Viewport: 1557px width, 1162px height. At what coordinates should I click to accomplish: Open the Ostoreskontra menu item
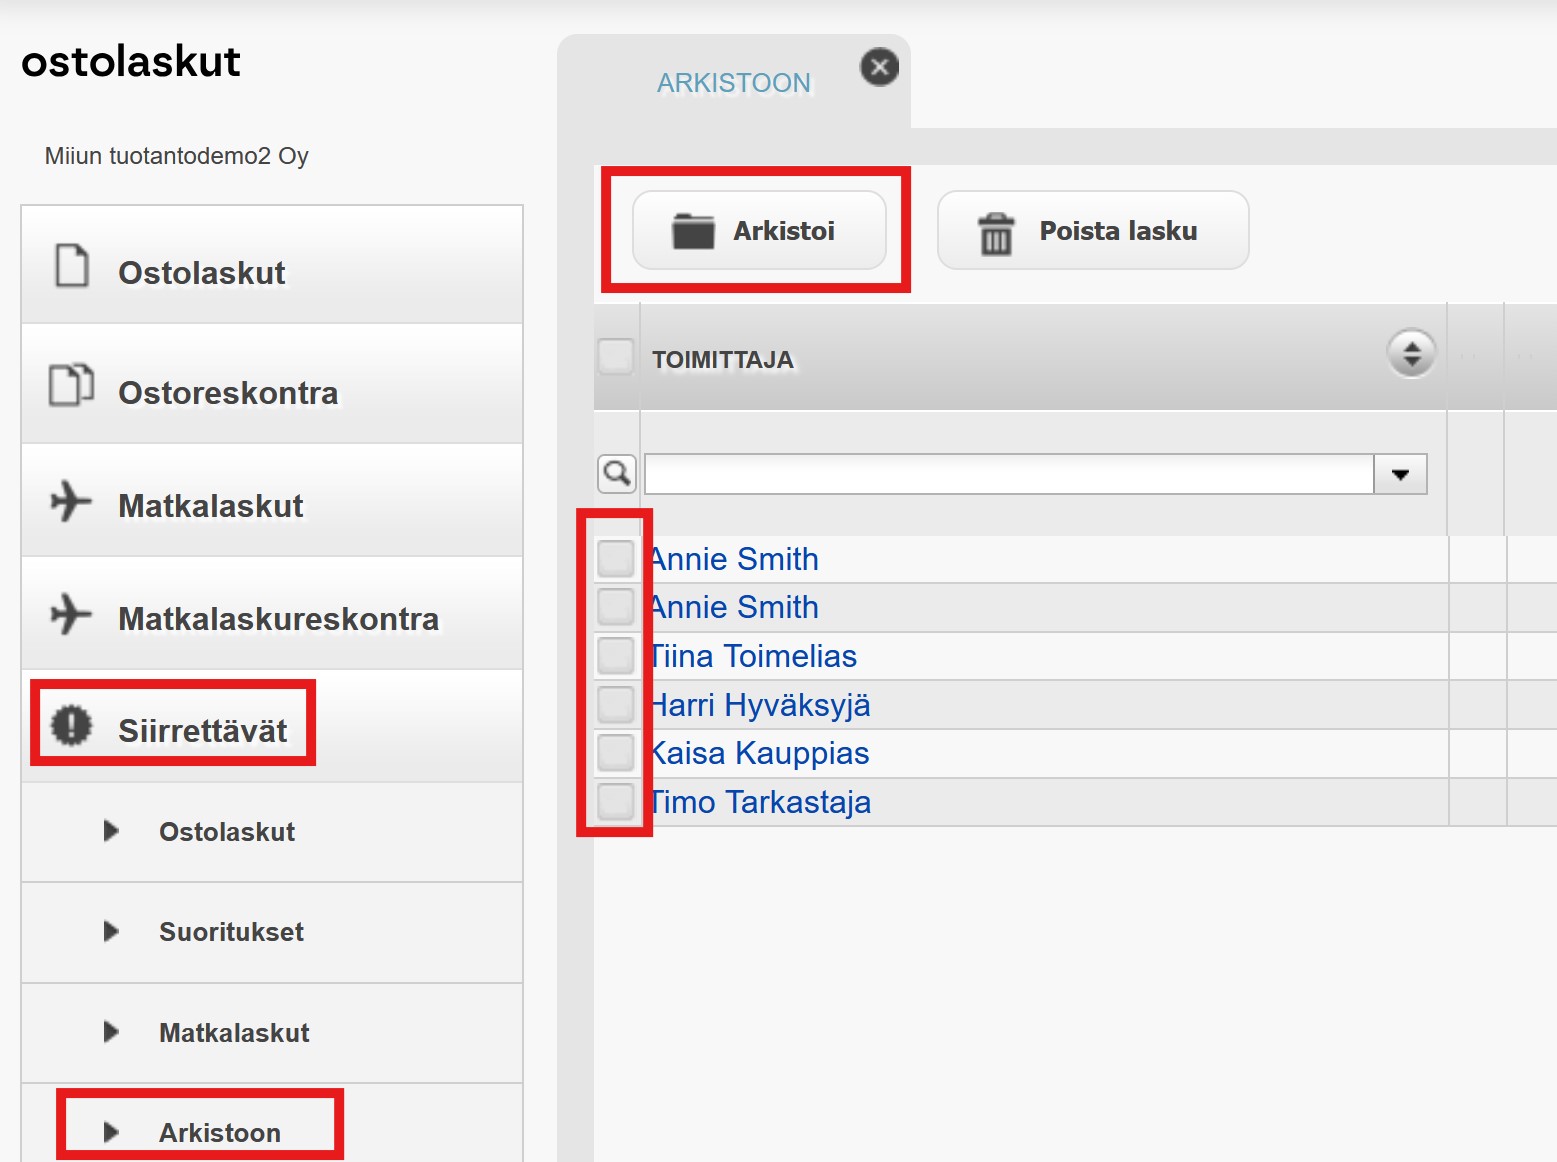click(272, 384)
